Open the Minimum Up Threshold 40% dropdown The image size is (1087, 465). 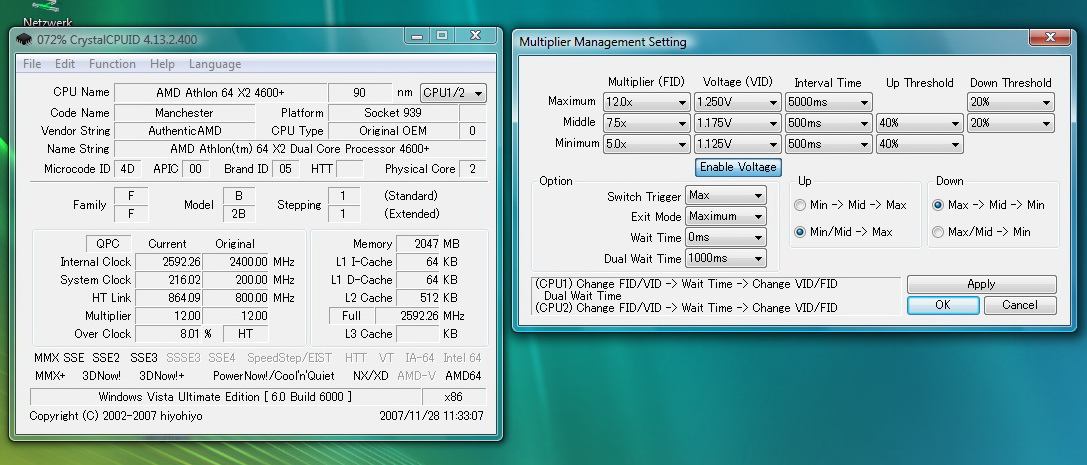point(920,143)
